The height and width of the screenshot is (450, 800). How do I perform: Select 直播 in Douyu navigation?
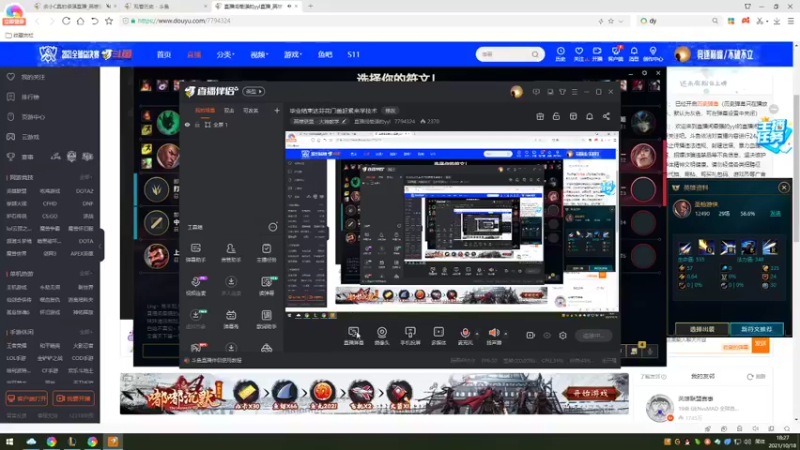[194, 55]
